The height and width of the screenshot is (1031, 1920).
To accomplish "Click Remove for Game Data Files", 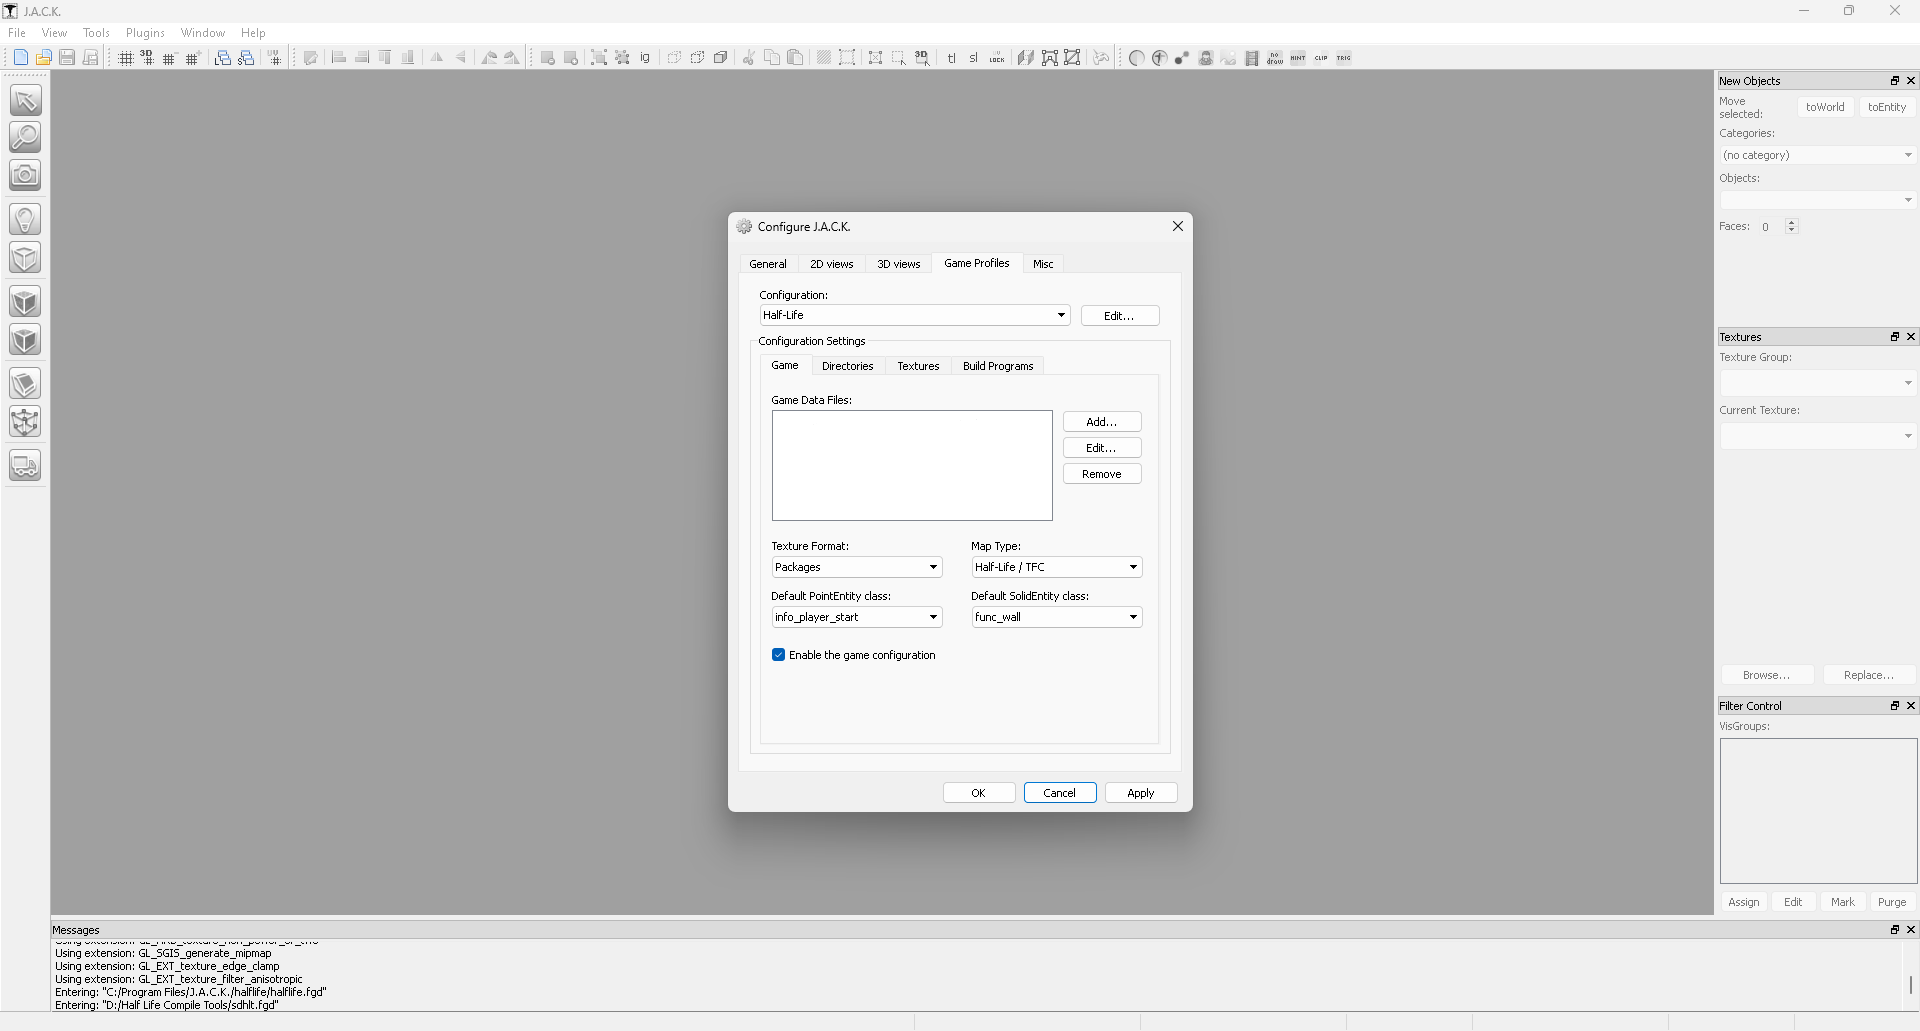I will pyautogui.click(x=1102, y=474).
